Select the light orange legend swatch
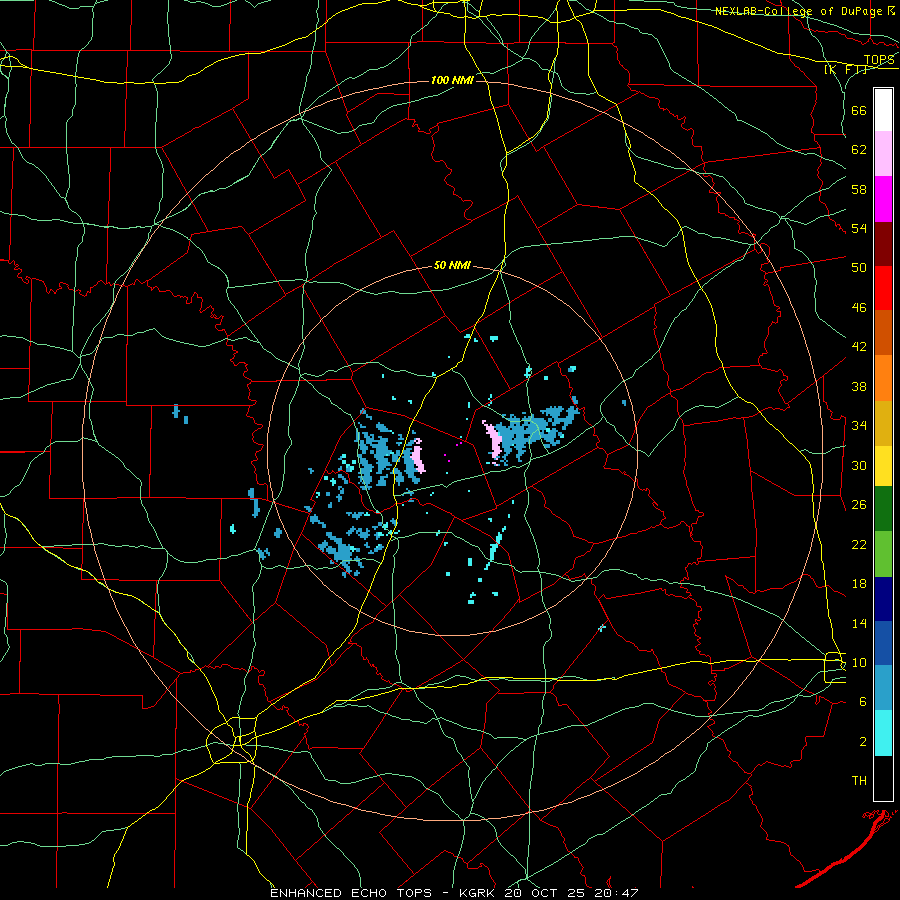 coord(883,378)
